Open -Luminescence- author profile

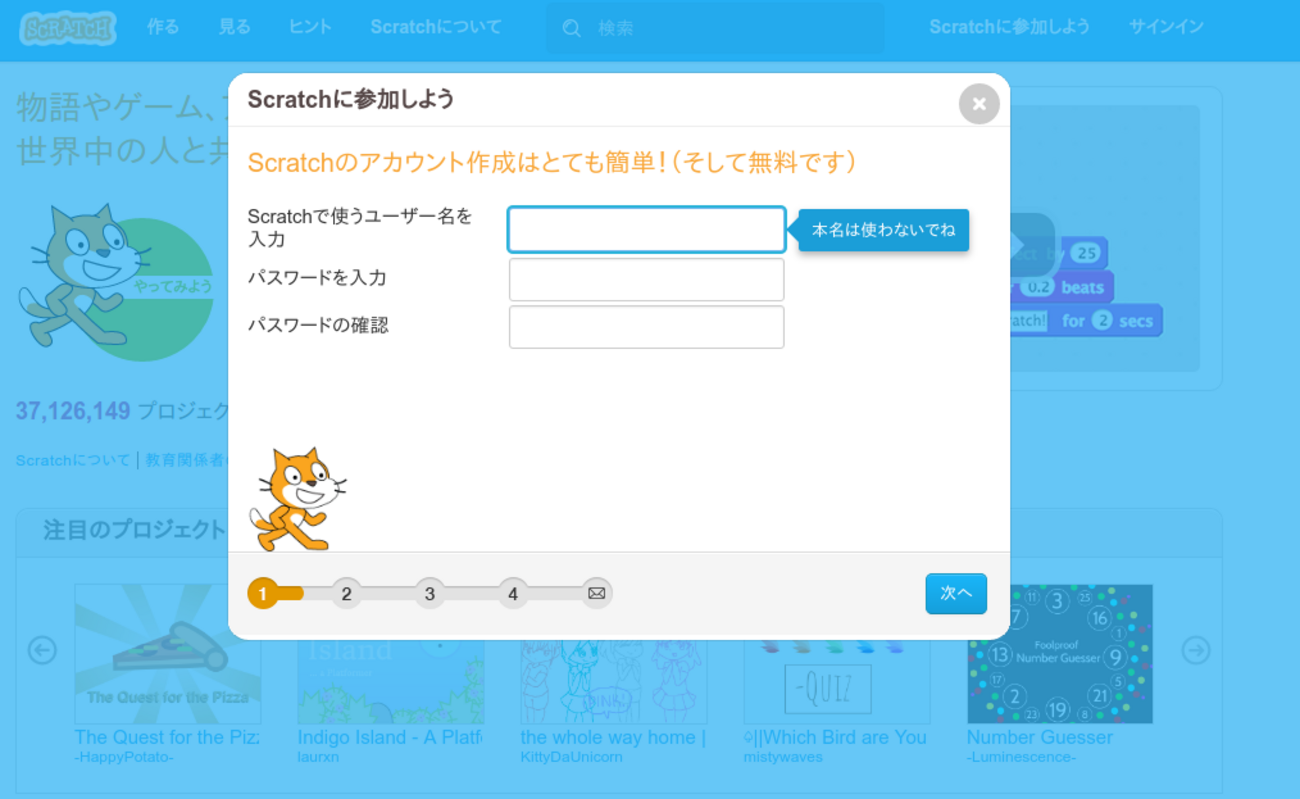point(1021,757)
